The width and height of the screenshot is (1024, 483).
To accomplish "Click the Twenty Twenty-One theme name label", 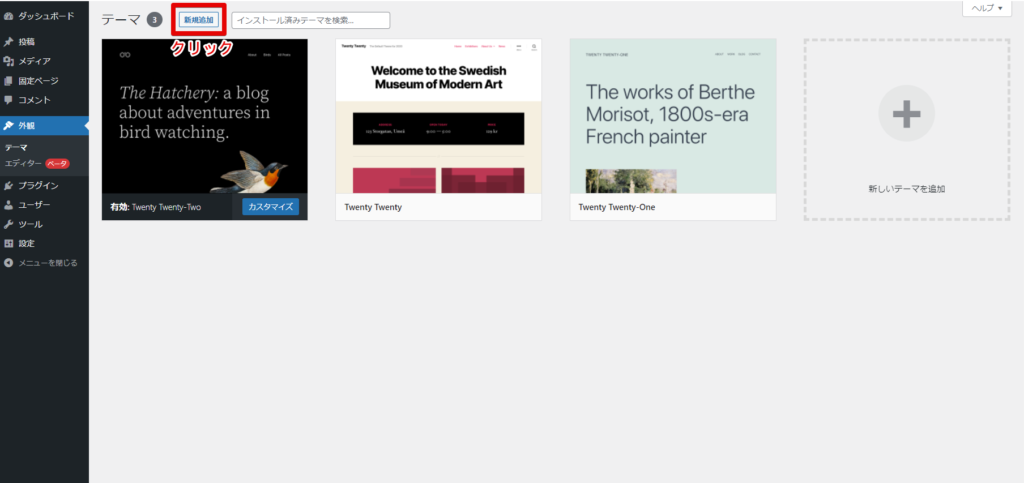I will click(x=616, y=208).
